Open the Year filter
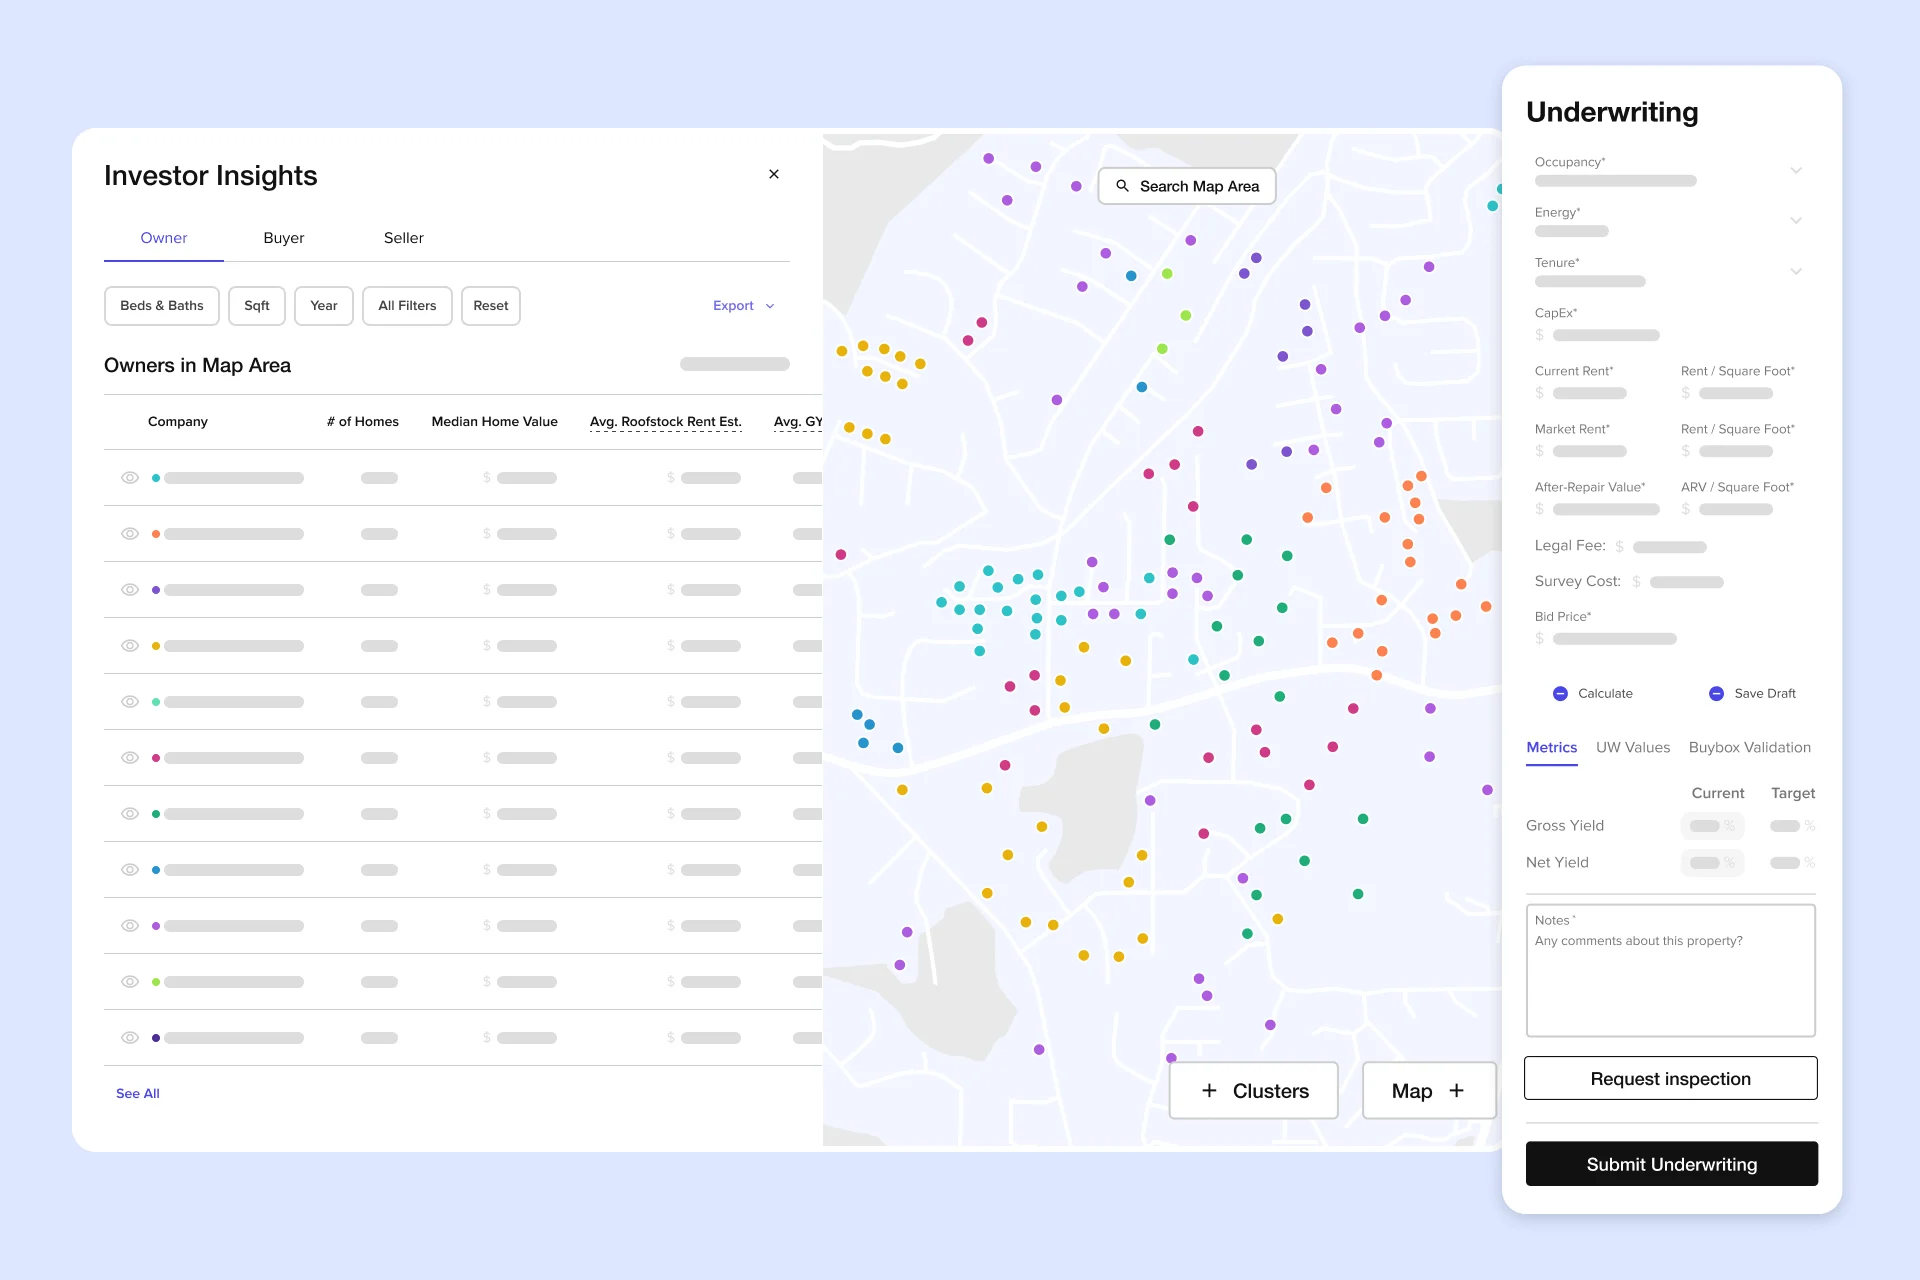The width and height of the screenshot is (1920, 1280). pyautogui.click(x=324, y=306)
